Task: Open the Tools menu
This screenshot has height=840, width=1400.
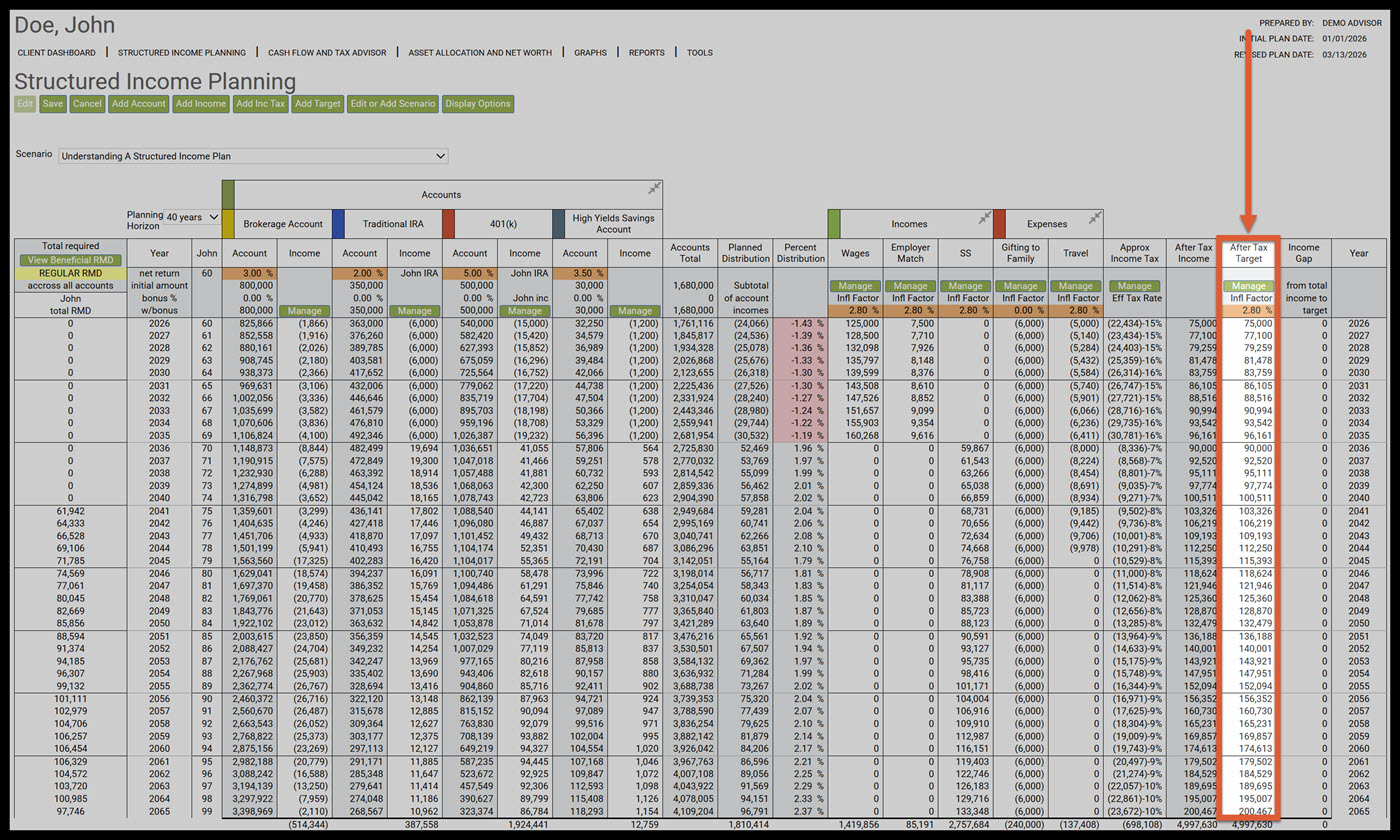Action: 700,52
